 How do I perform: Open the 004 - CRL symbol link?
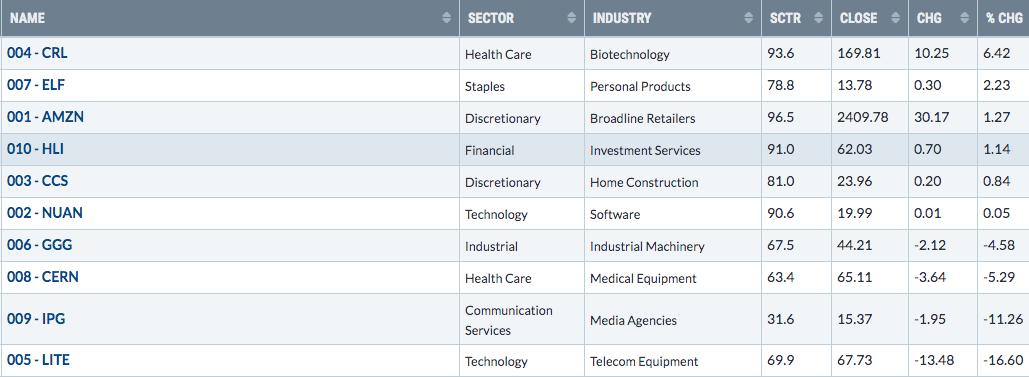pos(37,53)
